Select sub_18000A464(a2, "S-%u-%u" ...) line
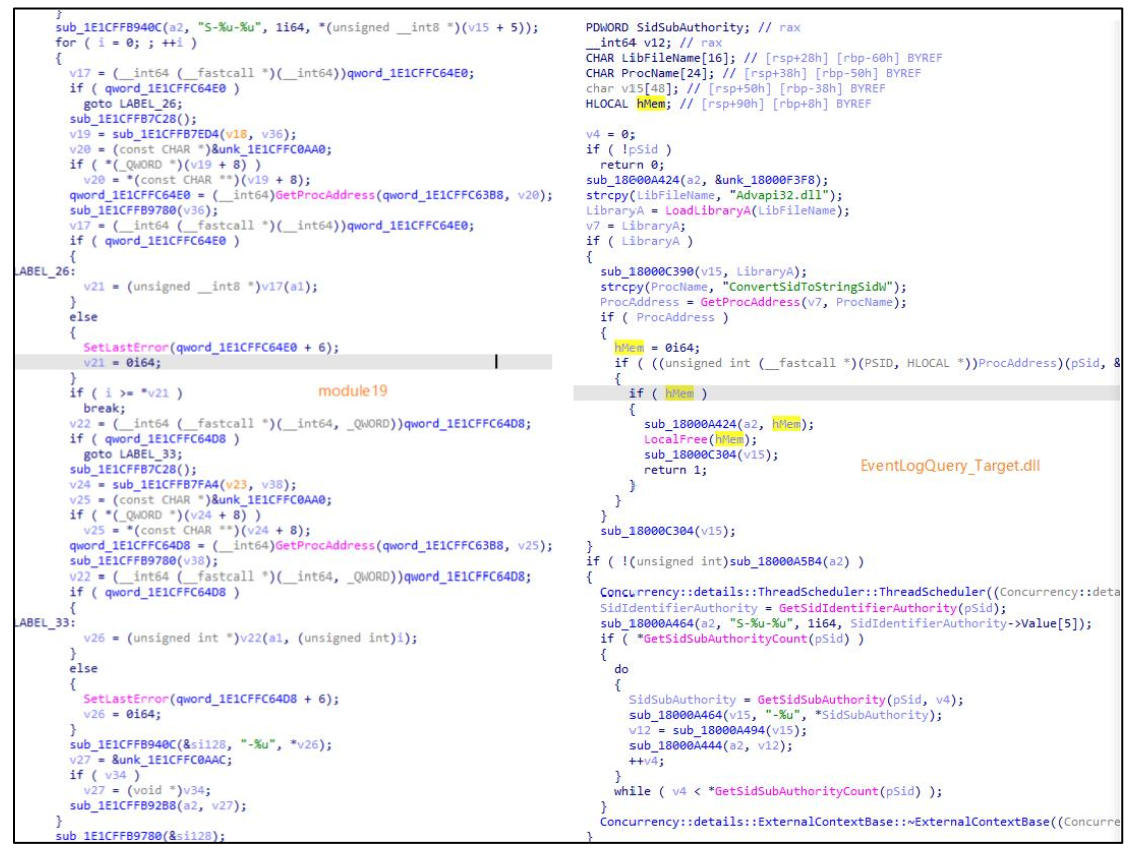The height and width of the screenshot is (857, 1138). click(x=846, y=623)
